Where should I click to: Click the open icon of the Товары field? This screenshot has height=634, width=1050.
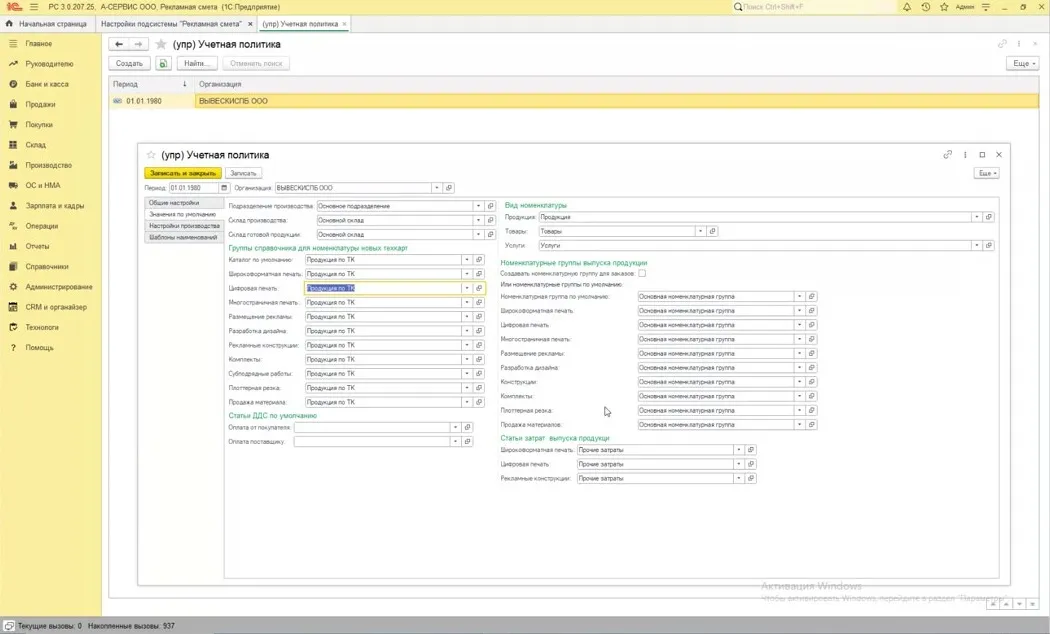712,232
